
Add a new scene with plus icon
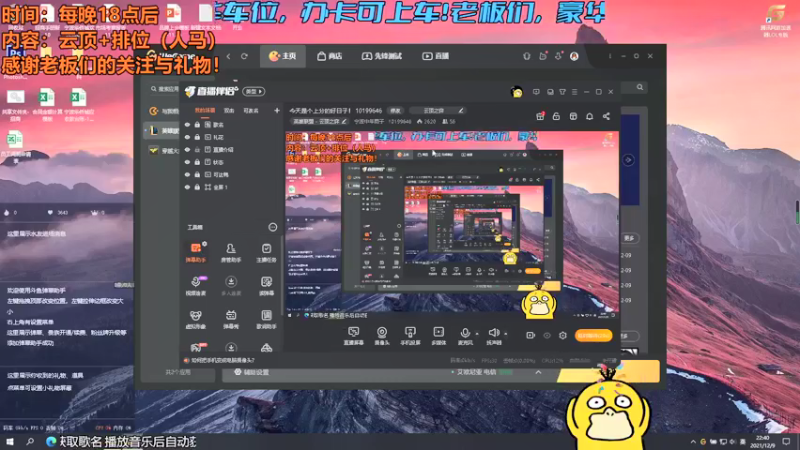(277, 110)
